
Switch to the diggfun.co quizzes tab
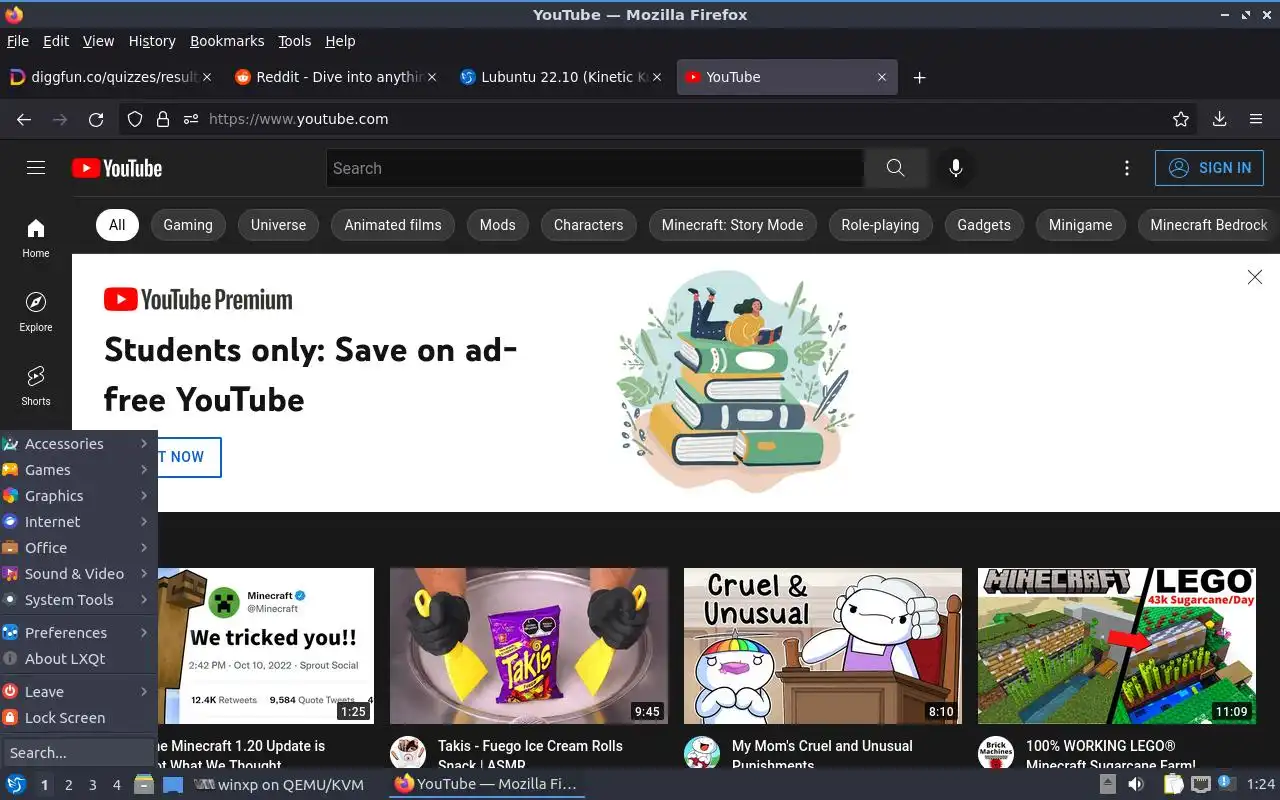(x=110, y=77)
